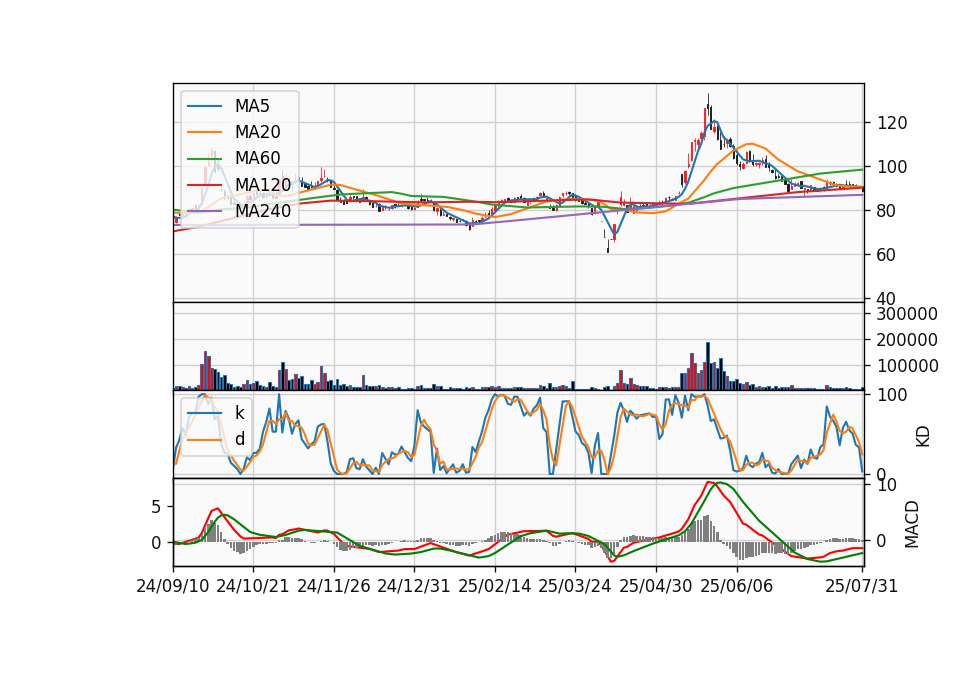
Task: Click the 100000 volume axis label
Action: point(907,366)
